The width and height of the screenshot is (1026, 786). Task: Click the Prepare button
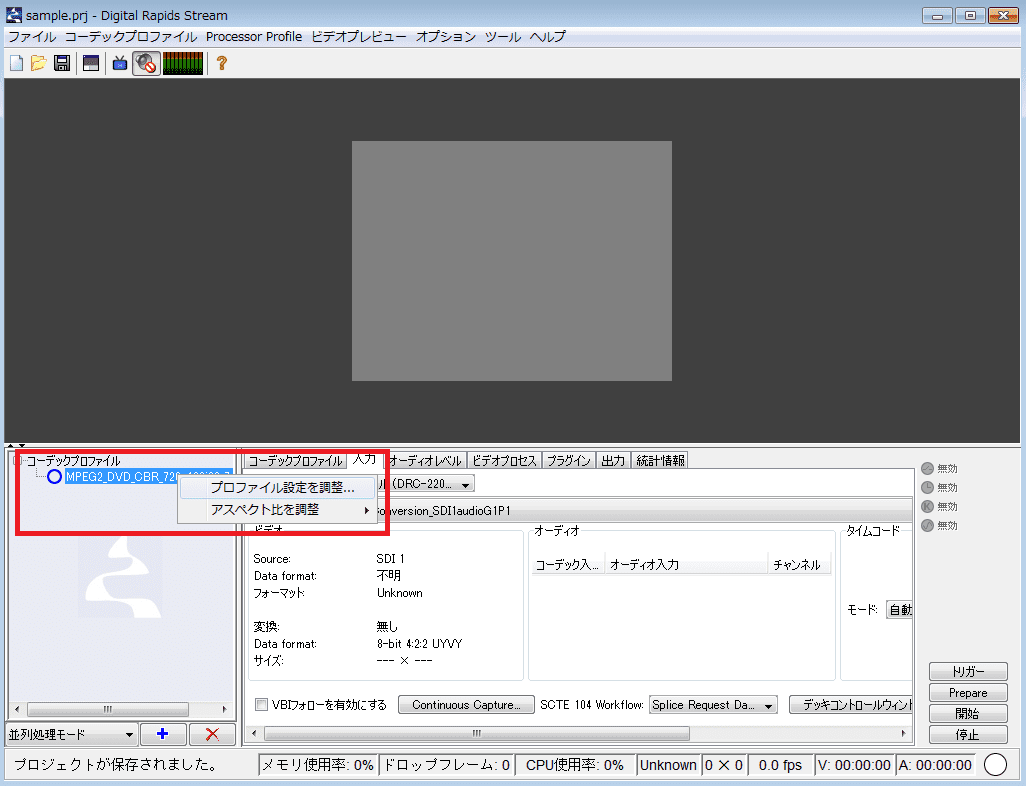[968, 692]
